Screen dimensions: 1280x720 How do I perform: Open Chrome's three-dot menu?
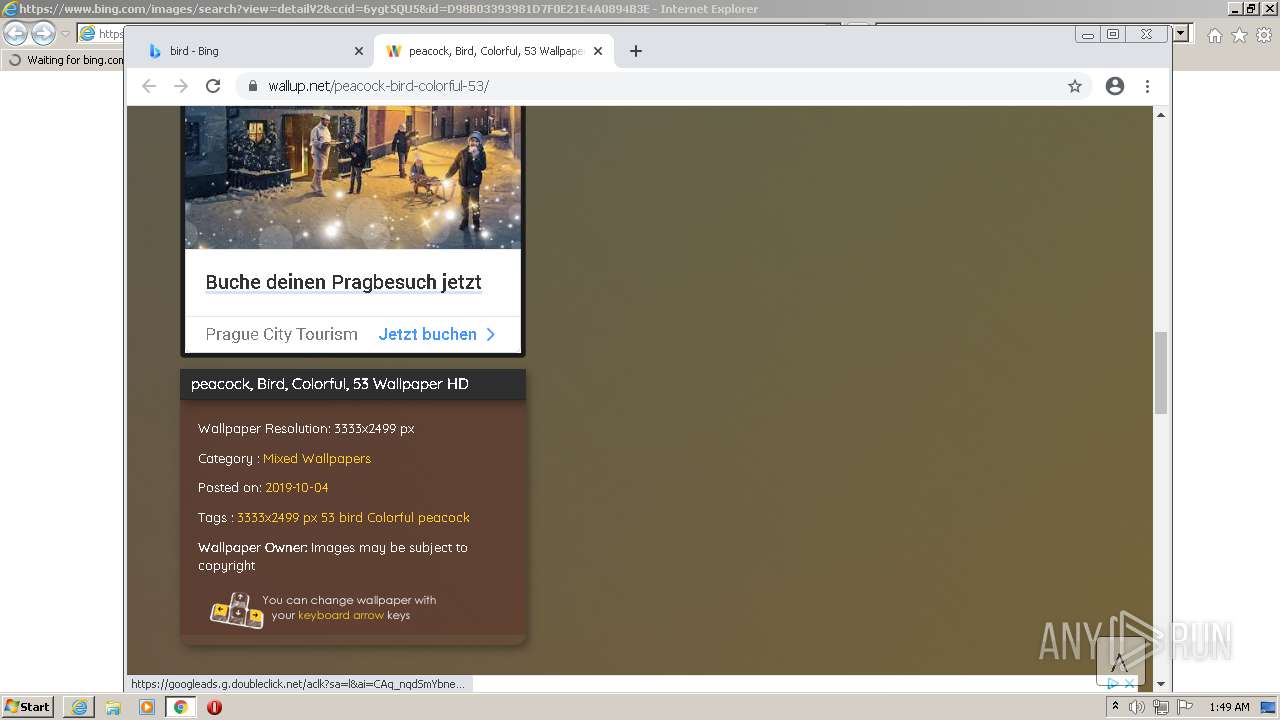pos(1147,86)
